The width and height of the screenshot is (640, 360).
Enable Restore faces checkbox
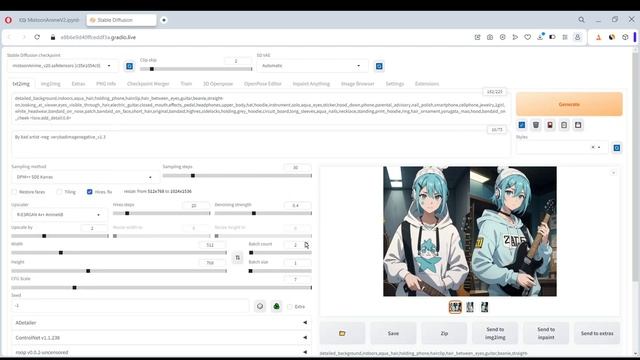pyautogui.click(x=14, y=192)
